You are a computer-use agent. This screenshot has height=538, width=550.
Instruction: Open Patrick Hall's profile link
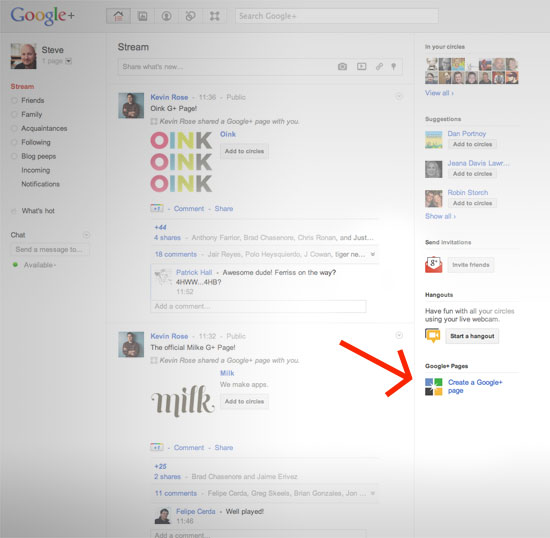[x=194, y=272]
